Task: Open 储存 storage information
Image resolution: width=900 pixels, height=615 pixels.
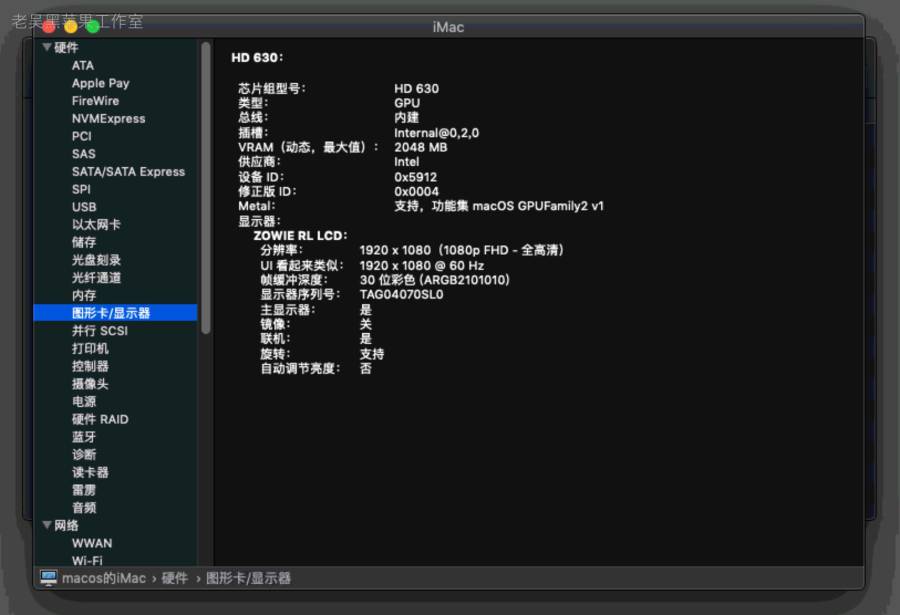Action: [x=84, y=242]
